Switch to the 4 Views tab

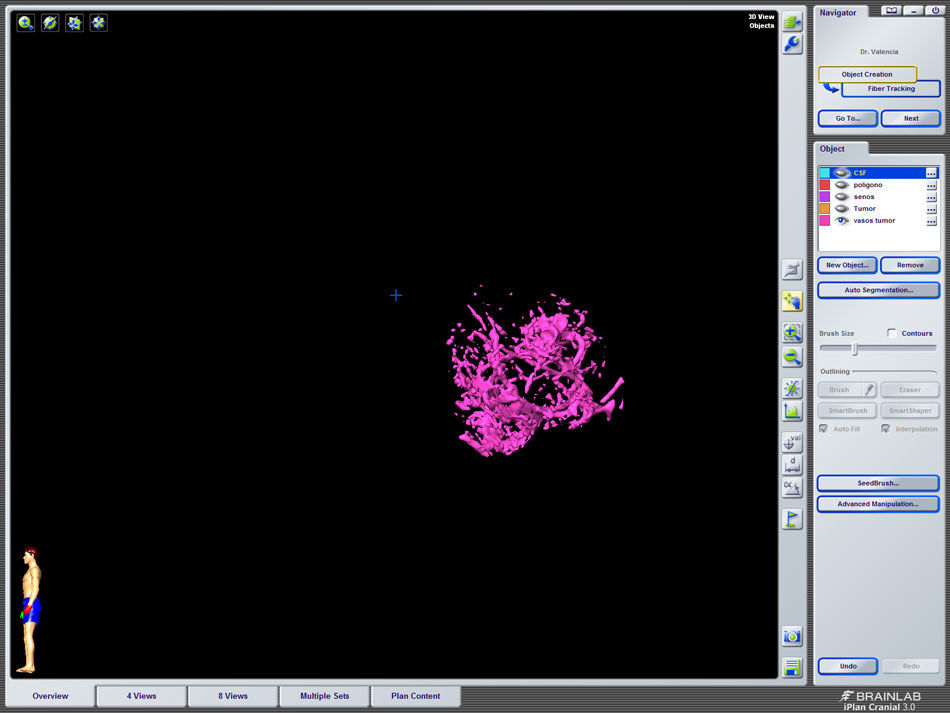pos(141,696)
